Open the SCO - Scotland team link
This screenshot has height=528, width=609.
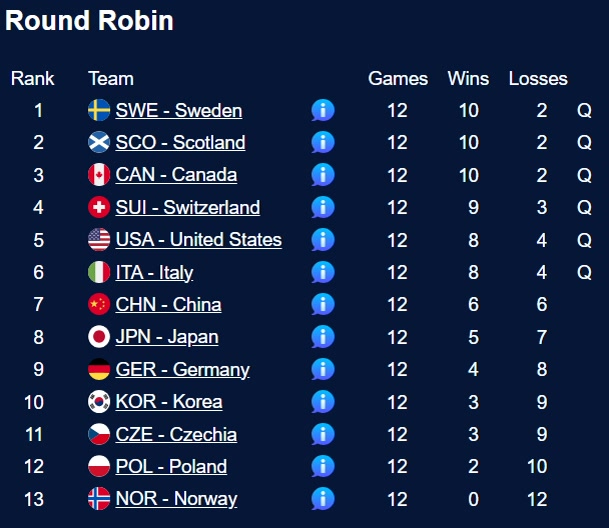pos(180,142)
